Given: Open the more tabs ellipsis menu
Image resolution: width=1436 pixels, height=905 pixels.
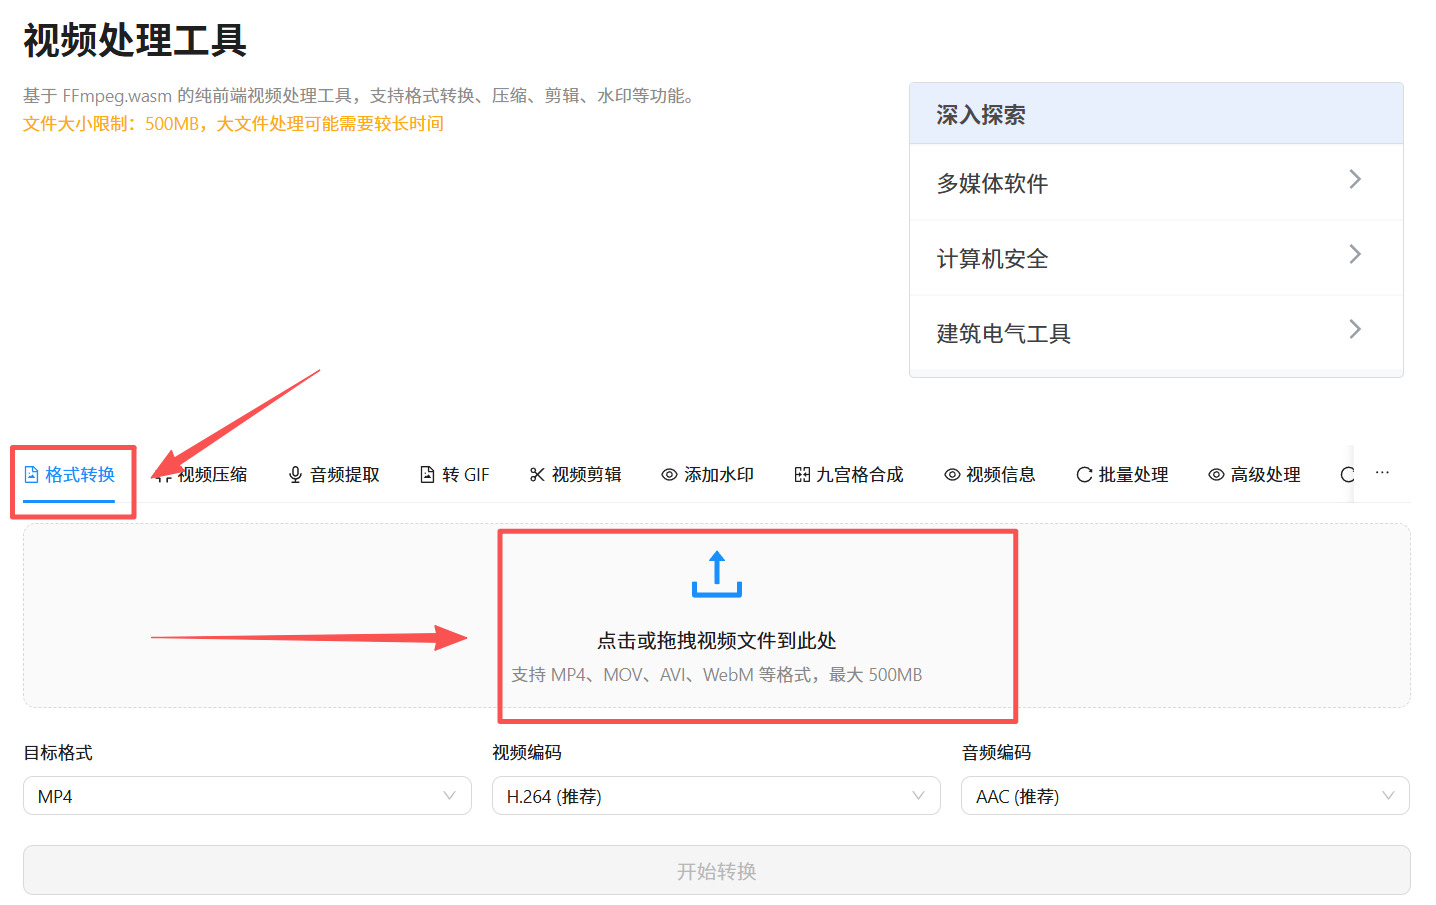Looking at the screenshot, I should [x=1382, y=472].
